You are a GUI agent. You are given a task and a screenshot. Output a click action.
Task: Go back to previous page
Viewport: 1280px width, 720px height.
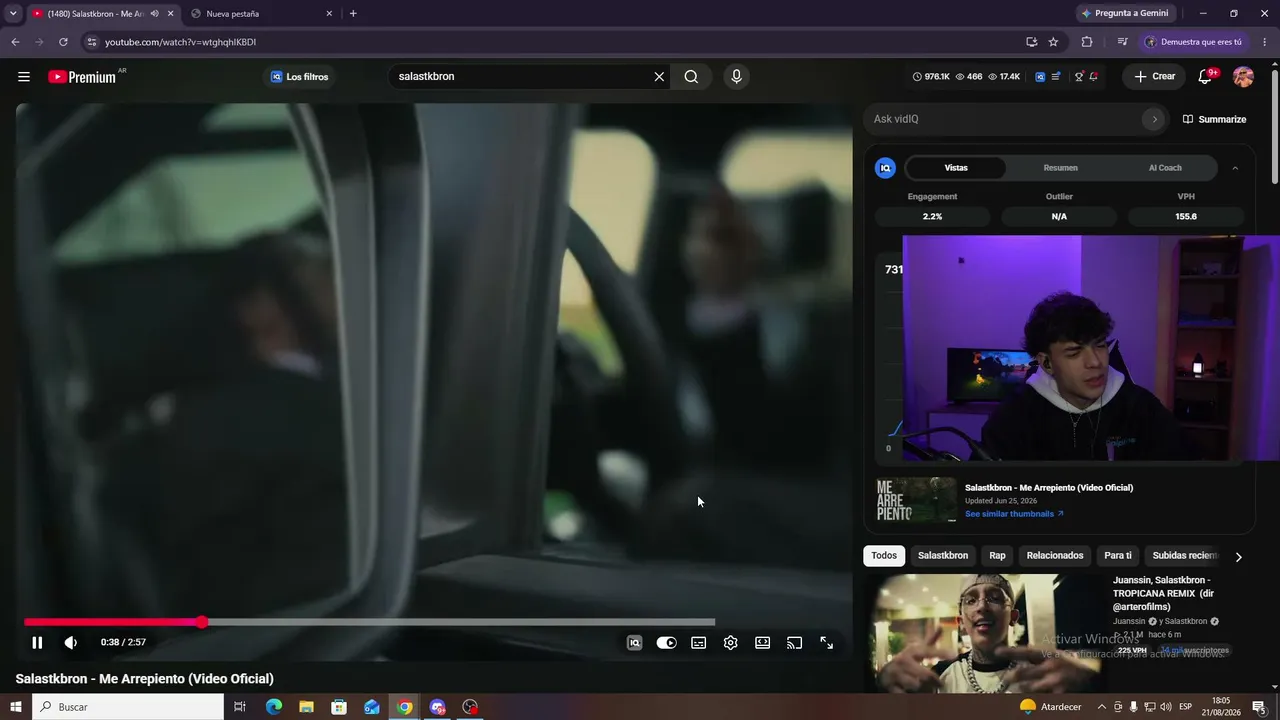(x=15, y=42)
